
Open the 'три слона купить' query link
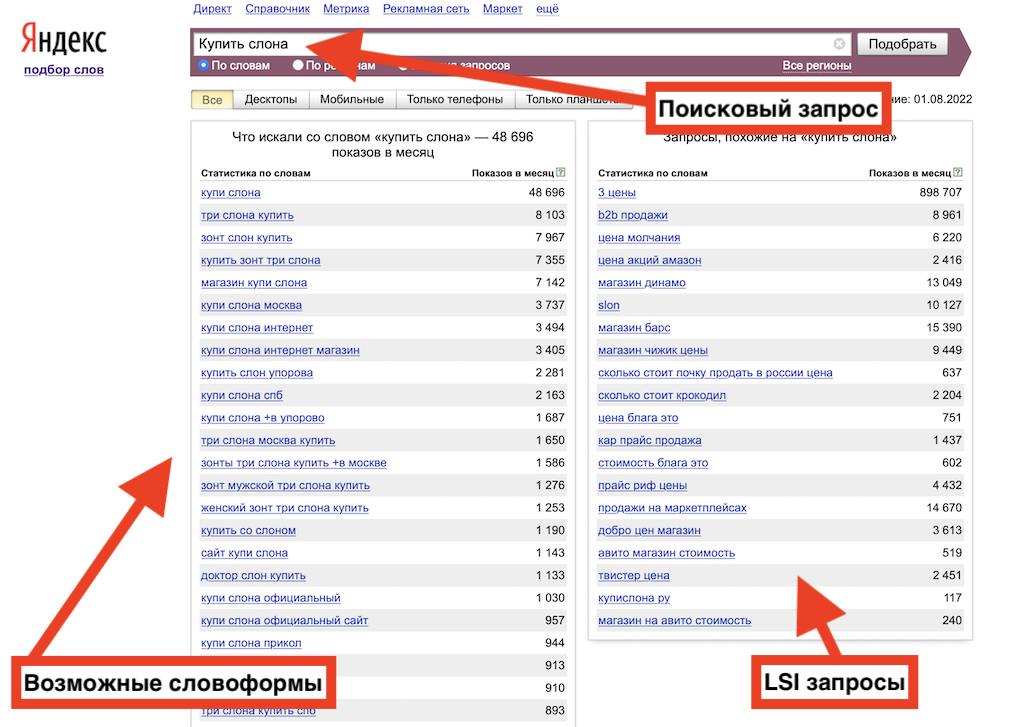click(248, 215)
